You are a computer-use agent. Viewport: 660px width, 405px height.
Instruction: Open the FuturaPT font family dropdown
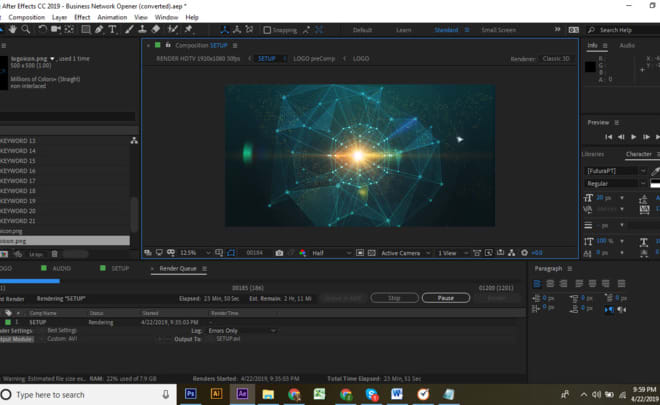(615, 171)
